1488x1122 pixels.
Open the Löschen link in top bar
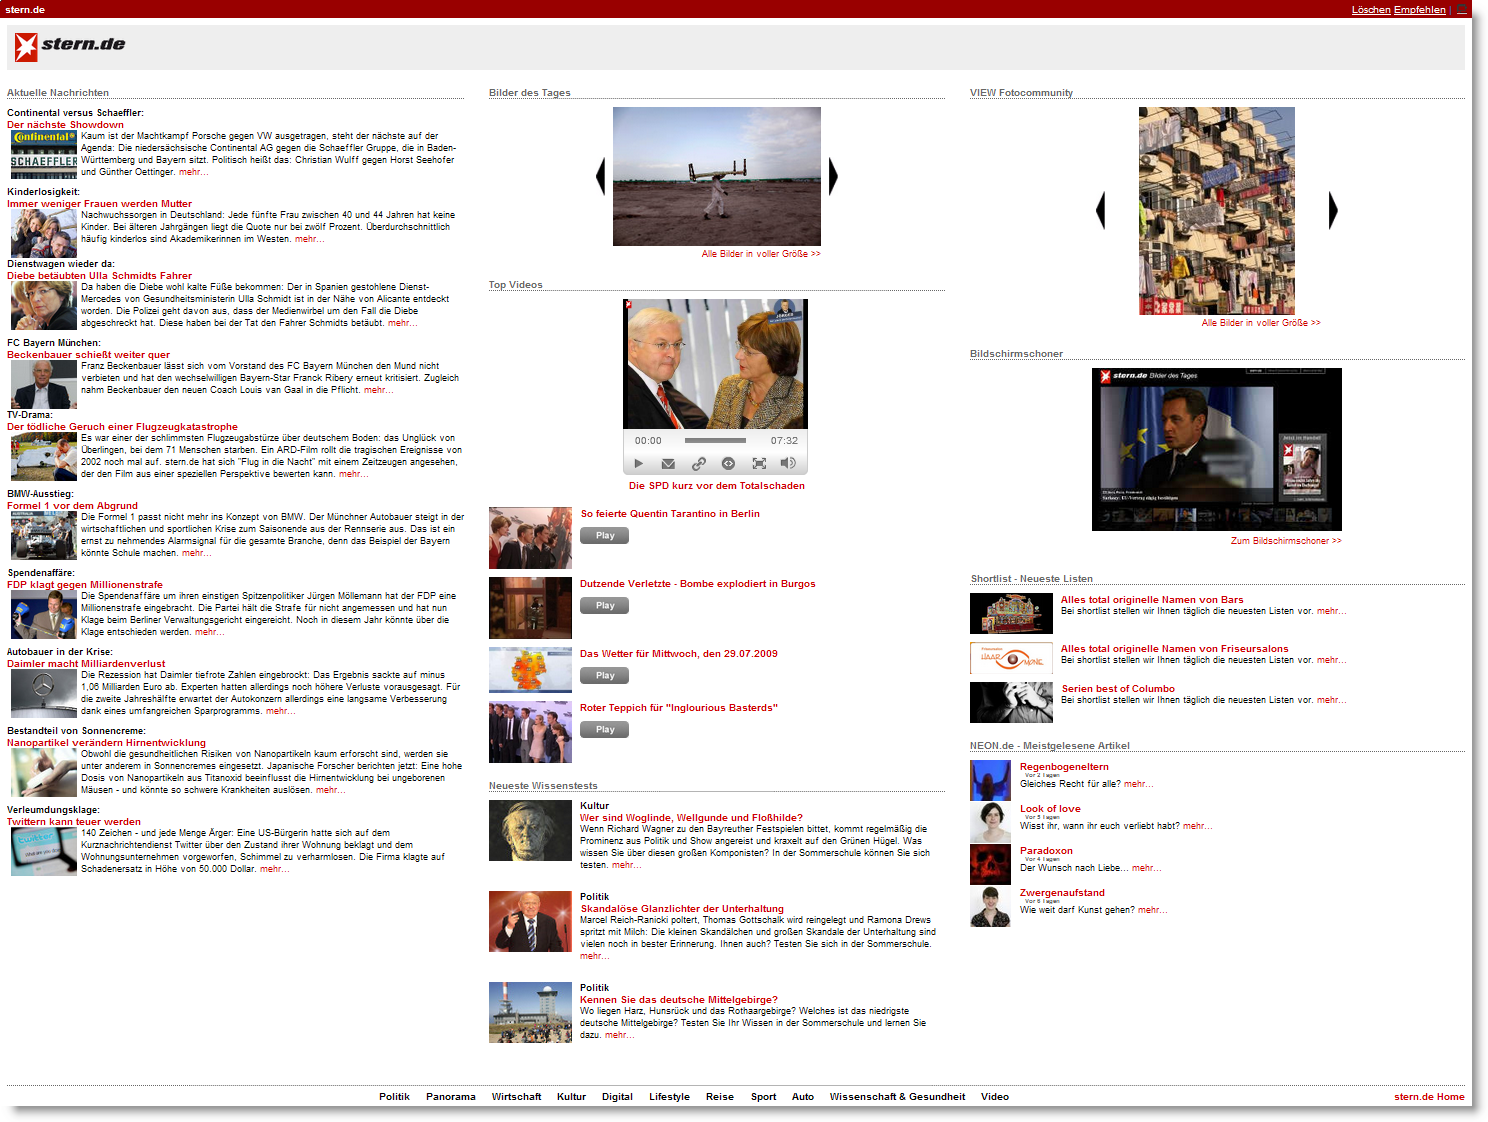[1371, 10]
